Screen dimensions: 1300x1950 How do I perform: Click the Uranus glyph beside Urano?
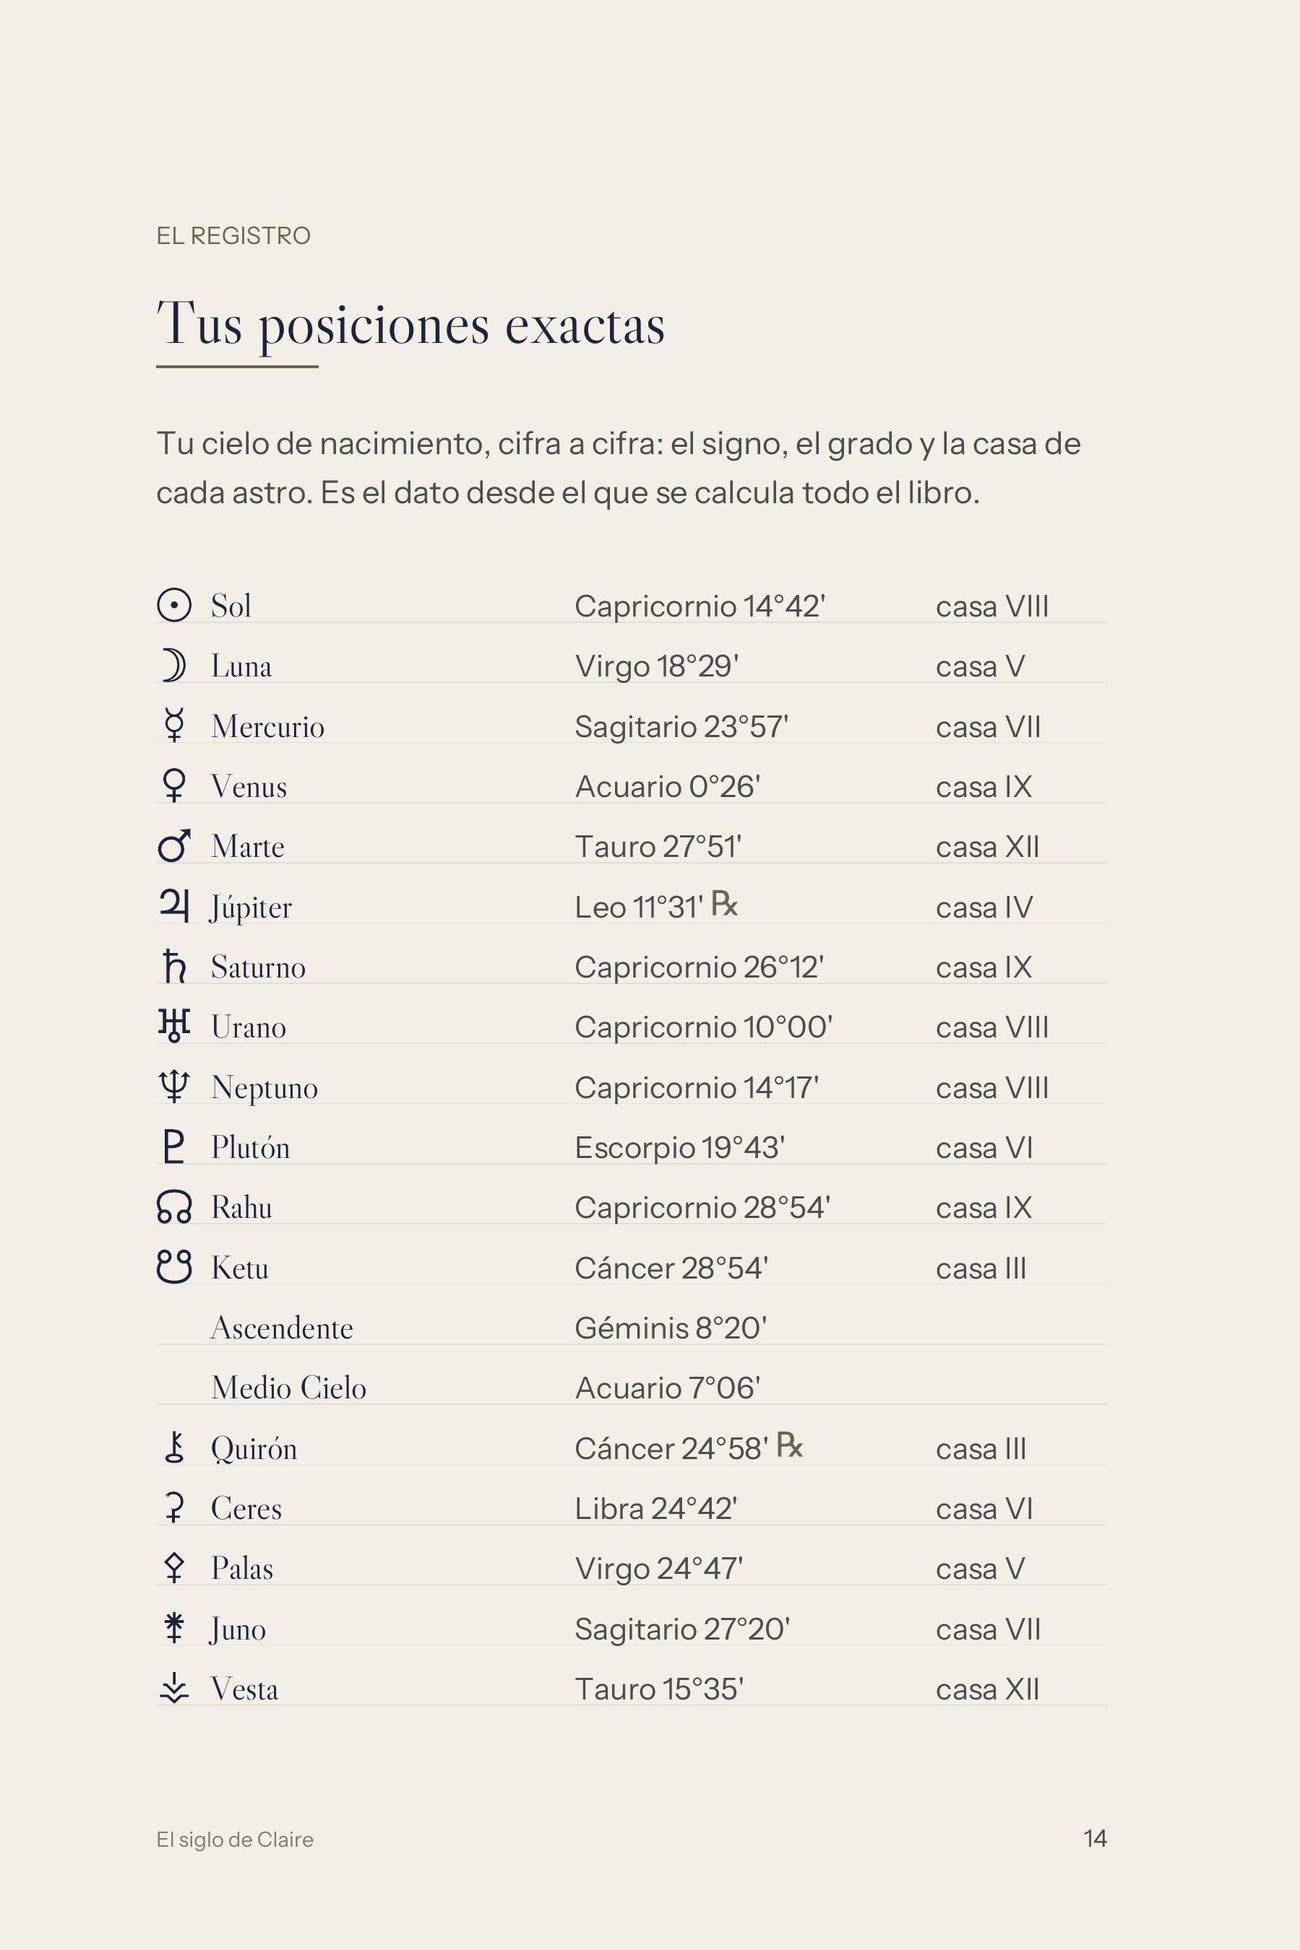tap(174, 1026)
